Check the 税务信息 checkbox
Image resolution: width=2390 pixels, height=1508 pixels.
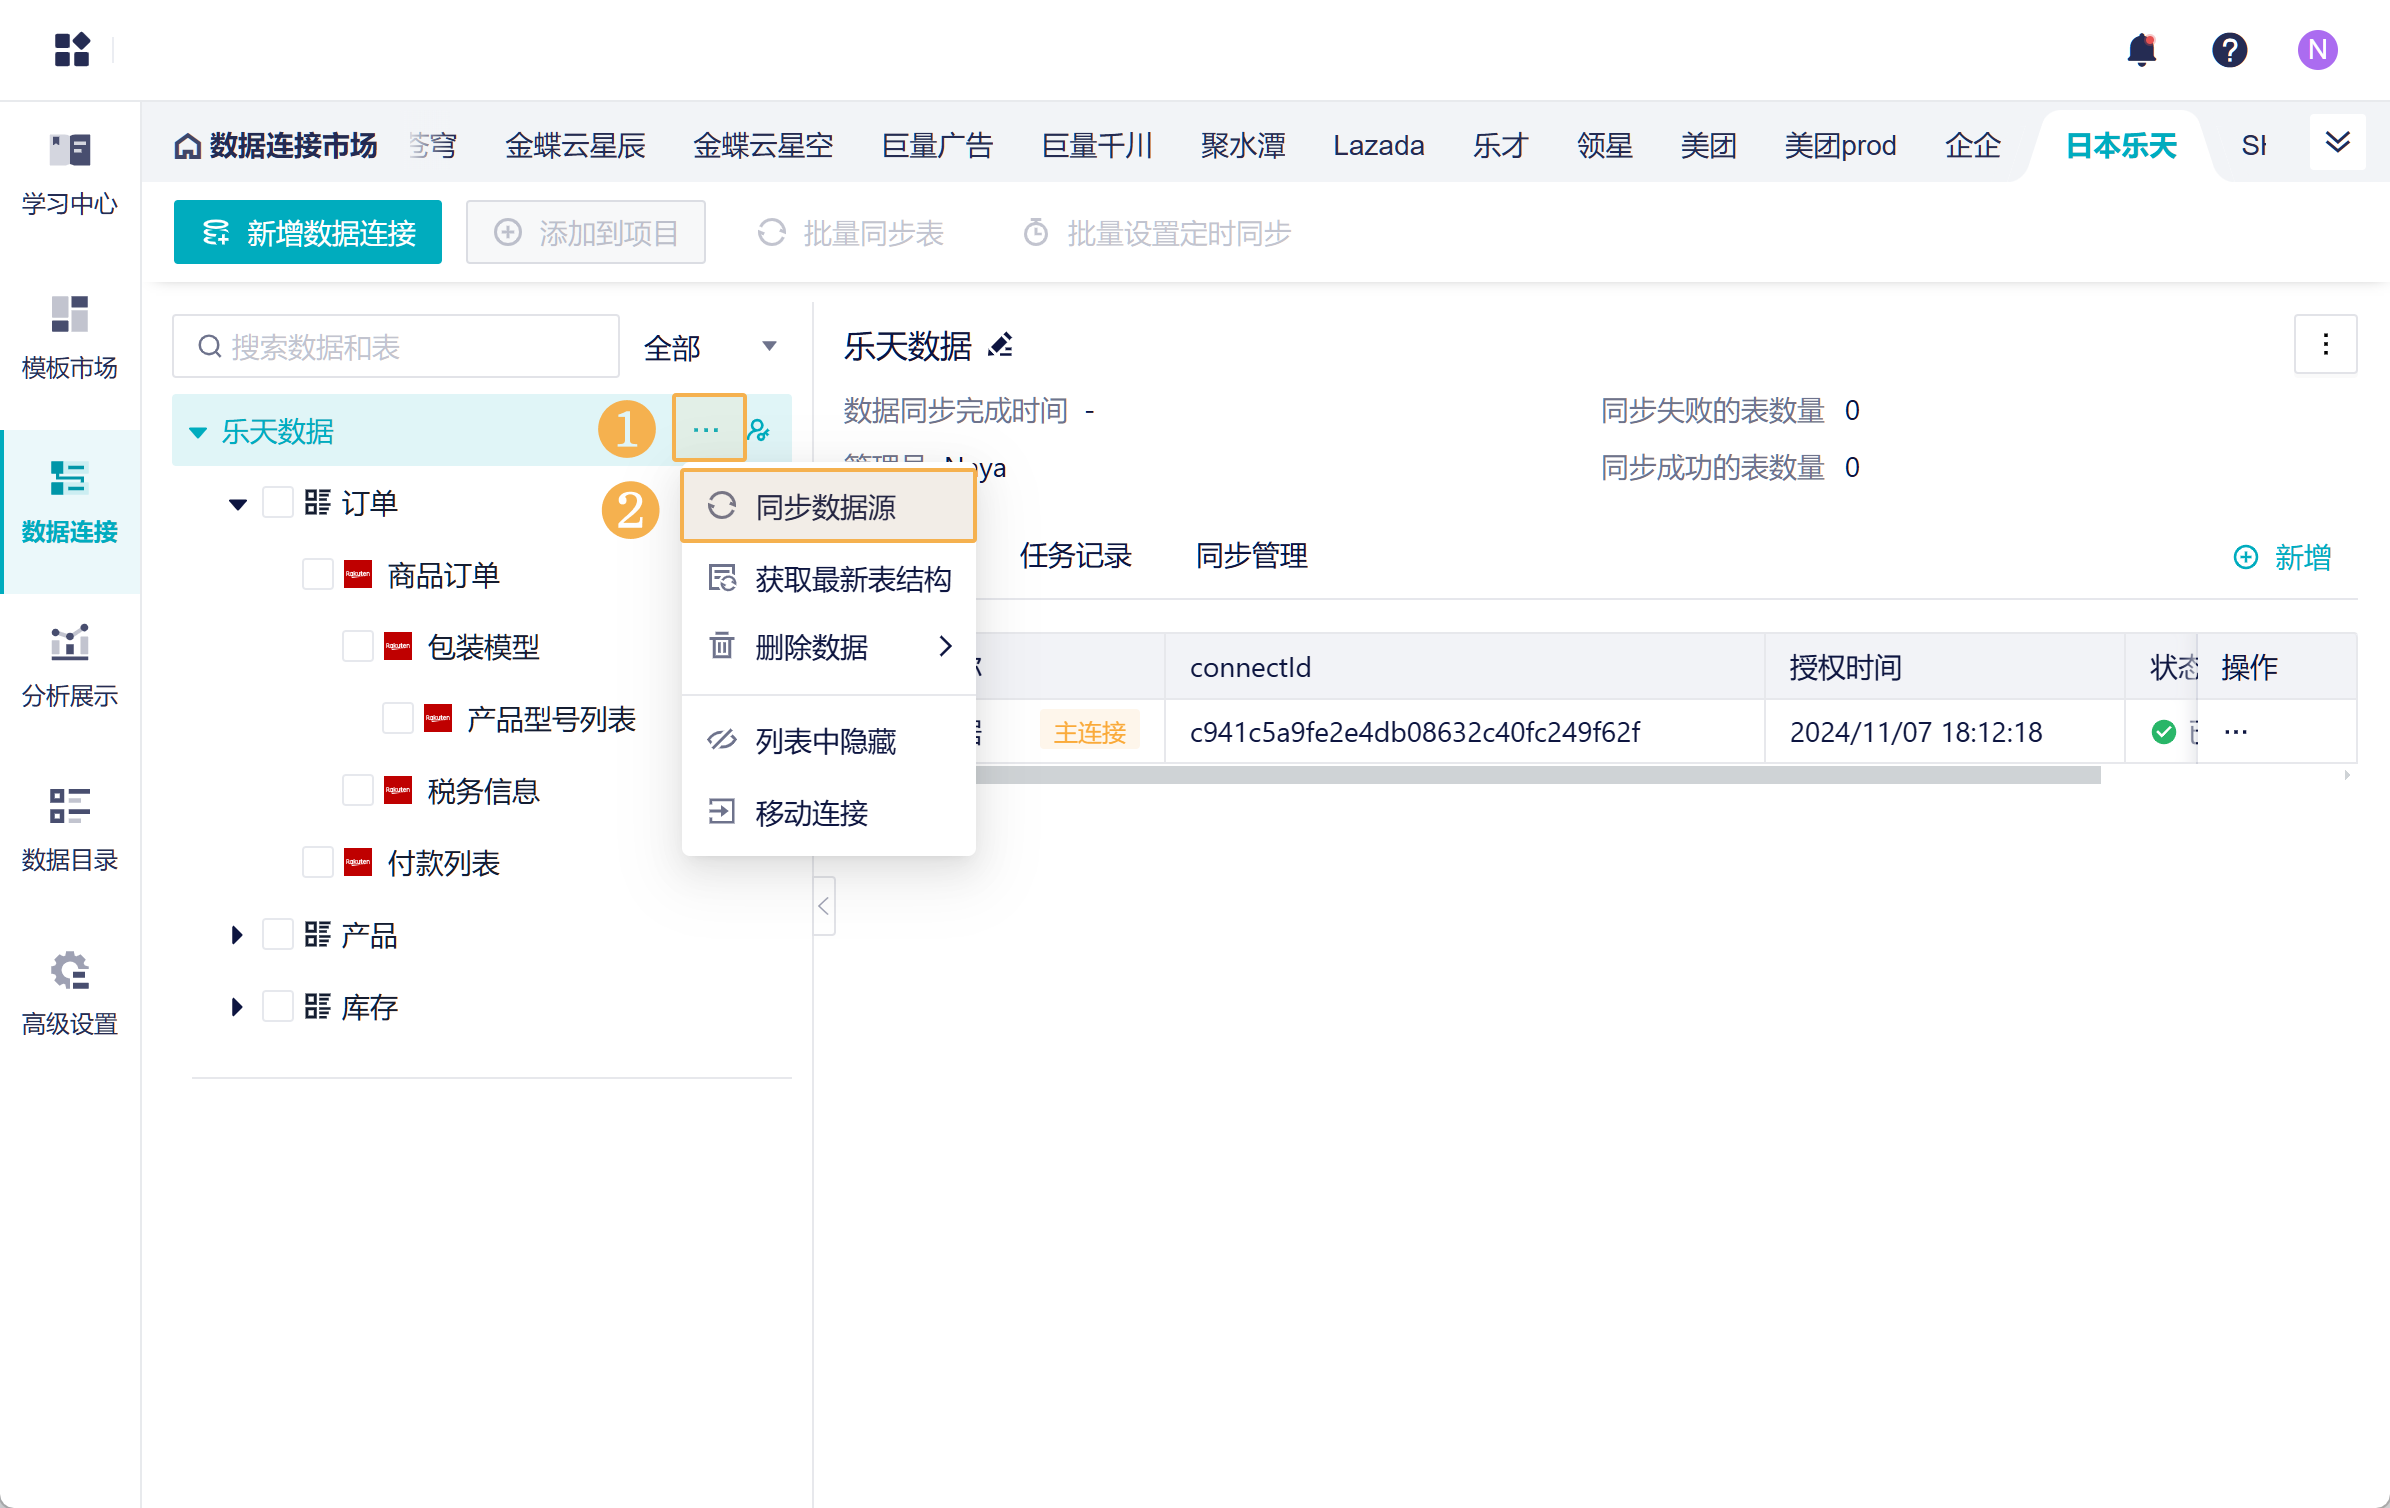click(x=358, y=791)
